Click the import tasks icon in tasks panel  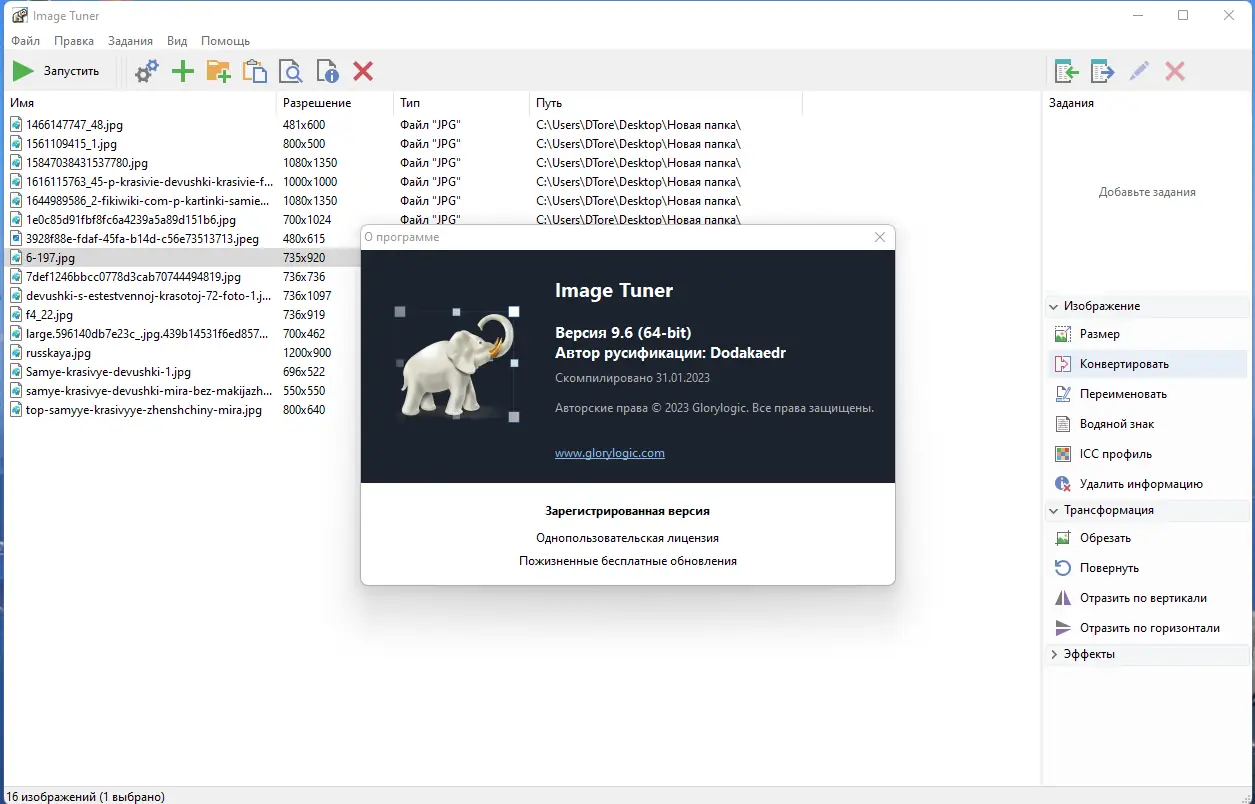coord(1066,71)
